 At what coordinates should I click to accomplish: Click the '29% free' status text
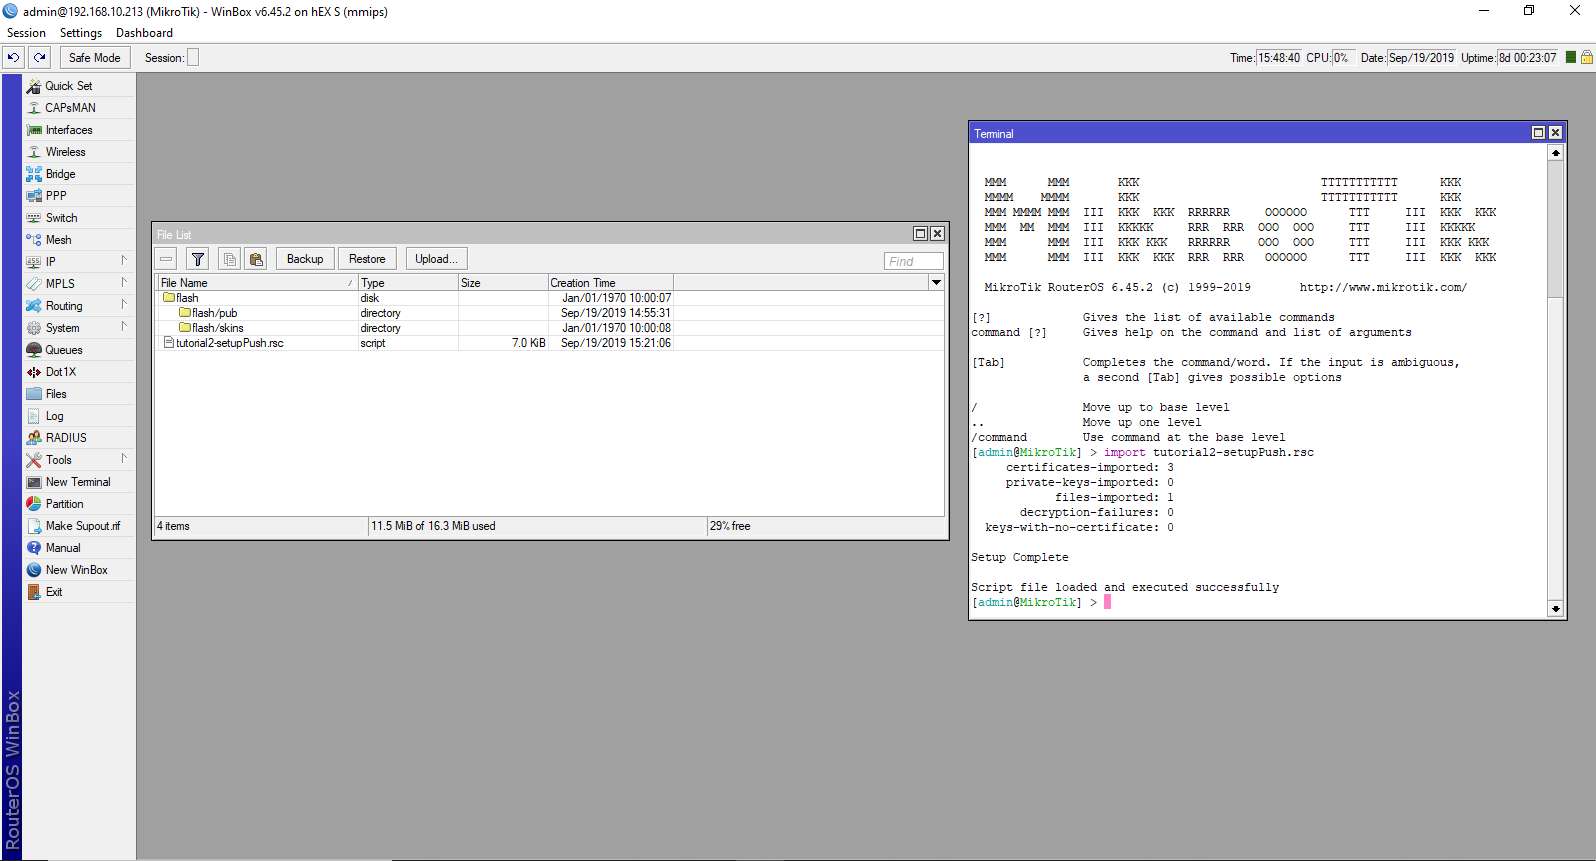pyautogui.click(x=730, y=526)
